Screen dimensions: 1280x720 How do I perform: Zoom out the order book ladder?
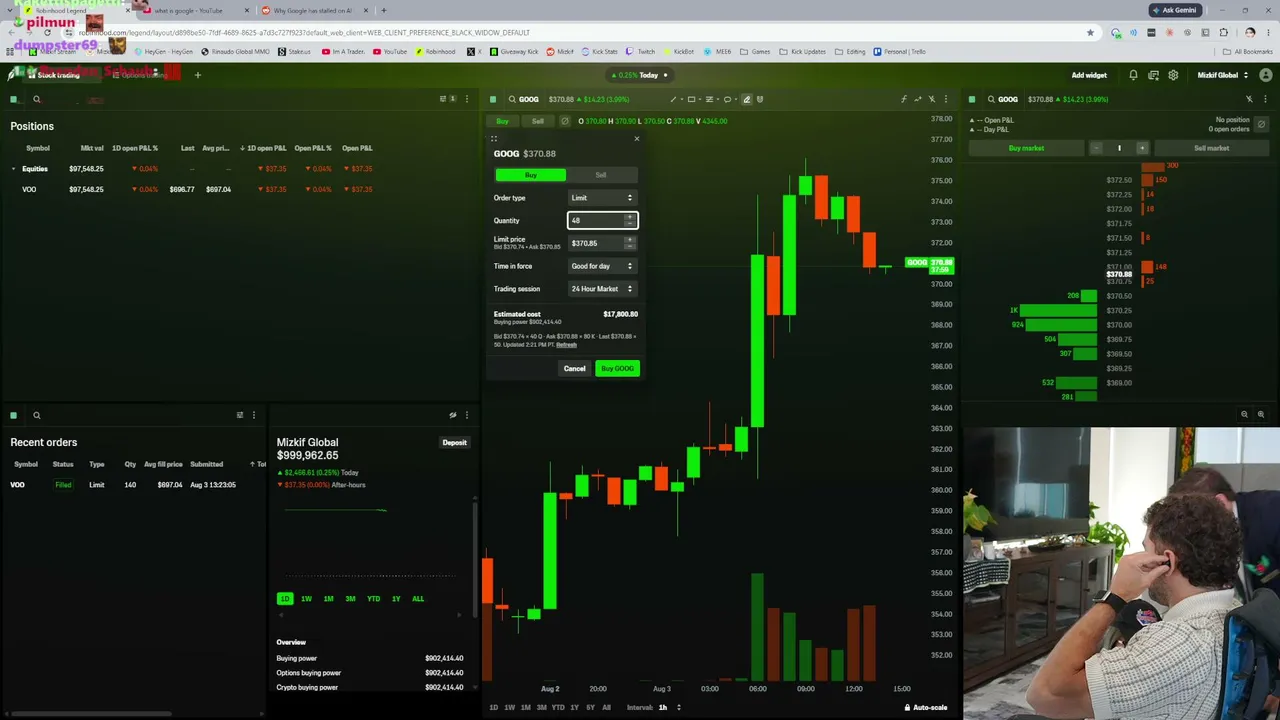[1245, 414]
